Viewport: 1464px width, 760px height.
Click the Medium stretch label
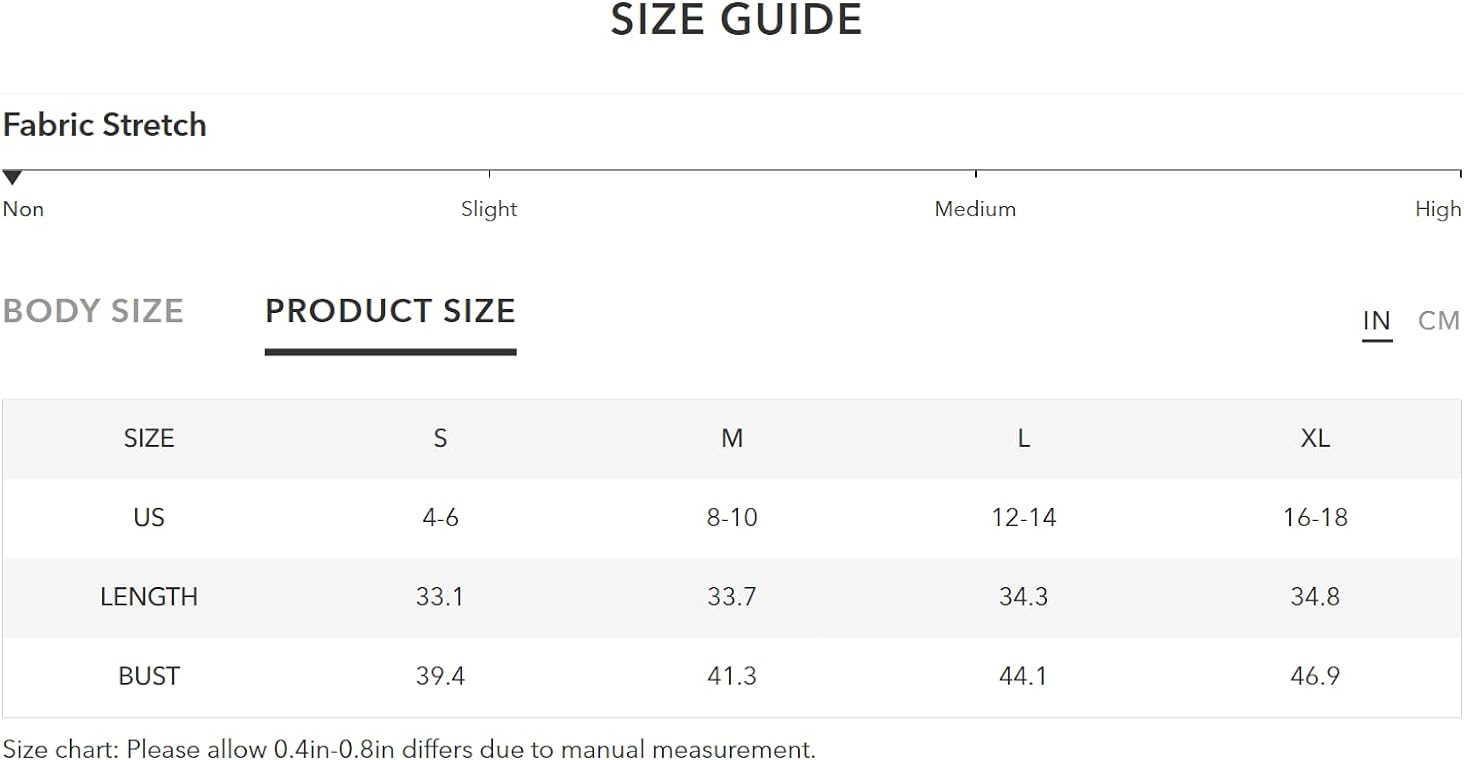(x=975, y=209)
